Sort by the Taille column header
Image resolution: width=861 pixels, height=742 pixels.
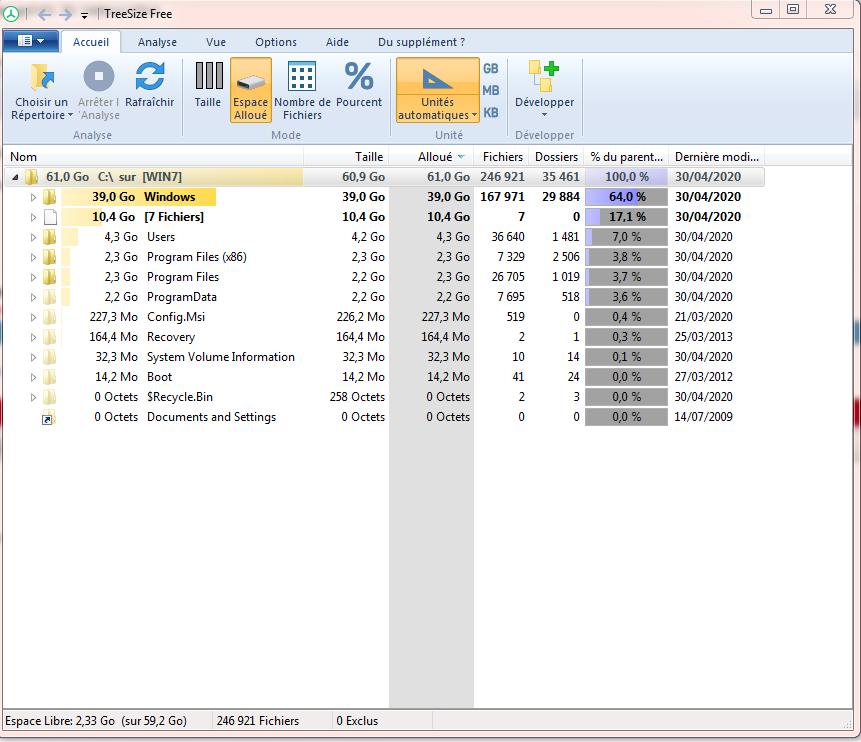click(x=346, y=157)
